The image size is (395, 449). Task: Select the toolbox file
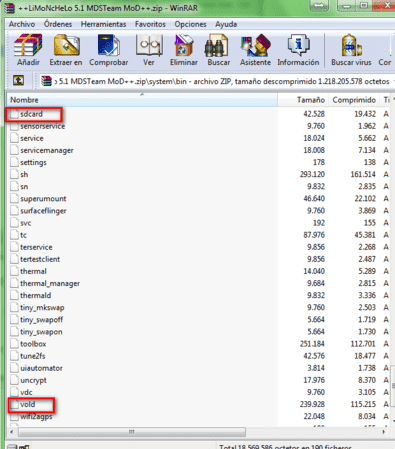(33, 344)
